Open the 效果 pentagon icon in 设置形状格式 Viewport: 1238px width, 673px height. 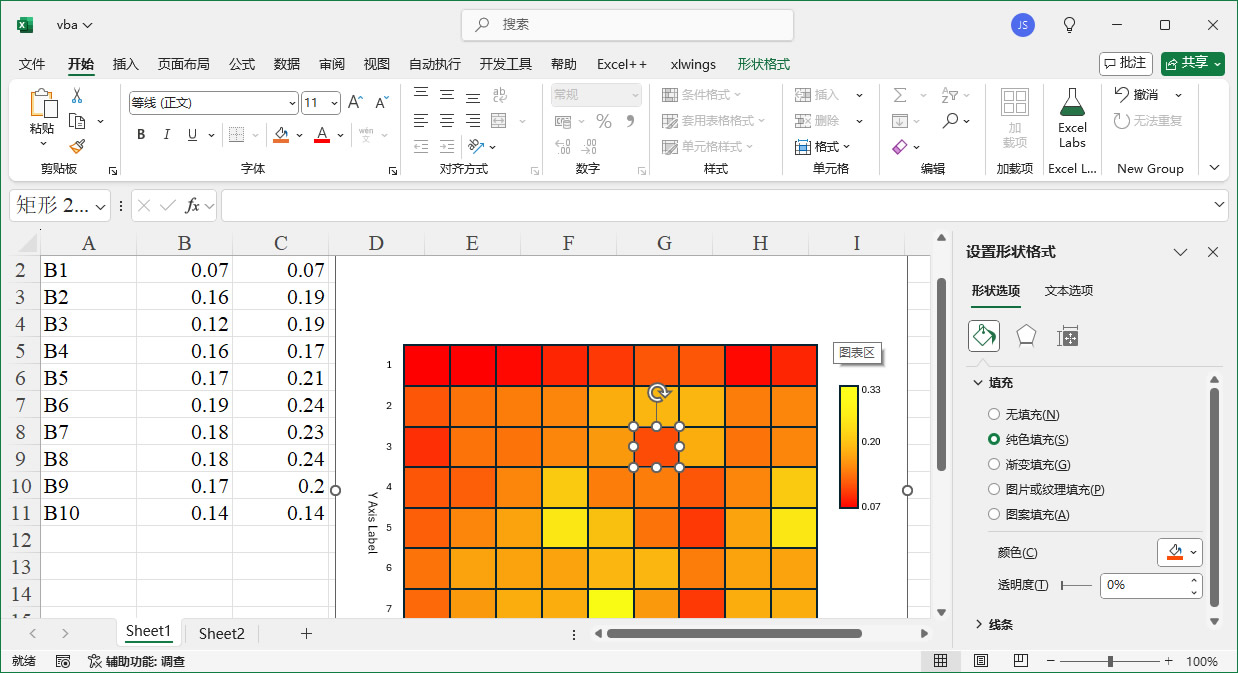(x=1025, y=336)
